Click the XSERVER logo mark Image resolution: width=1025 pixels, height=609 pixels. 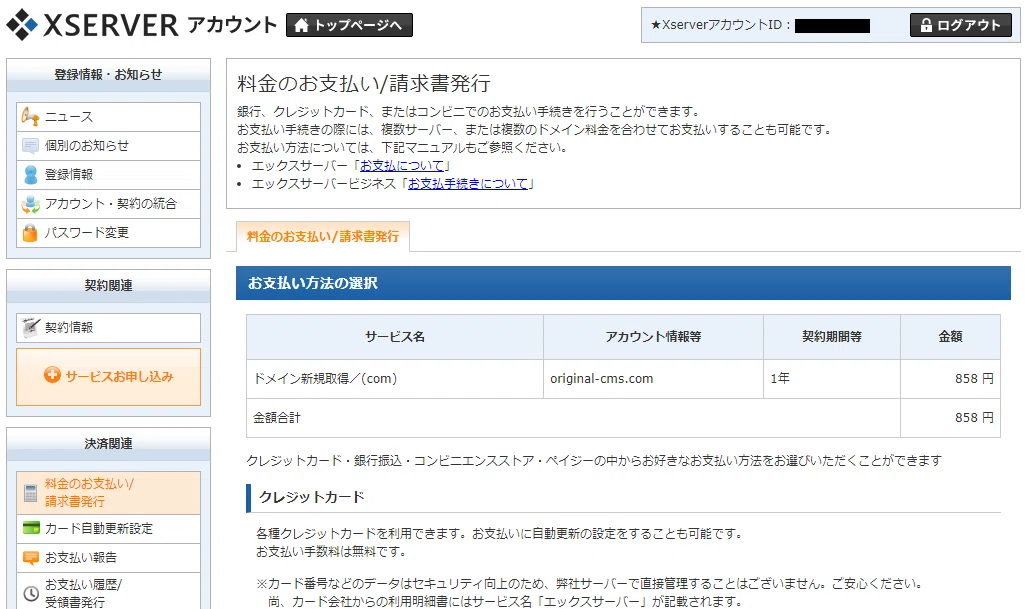22,25
